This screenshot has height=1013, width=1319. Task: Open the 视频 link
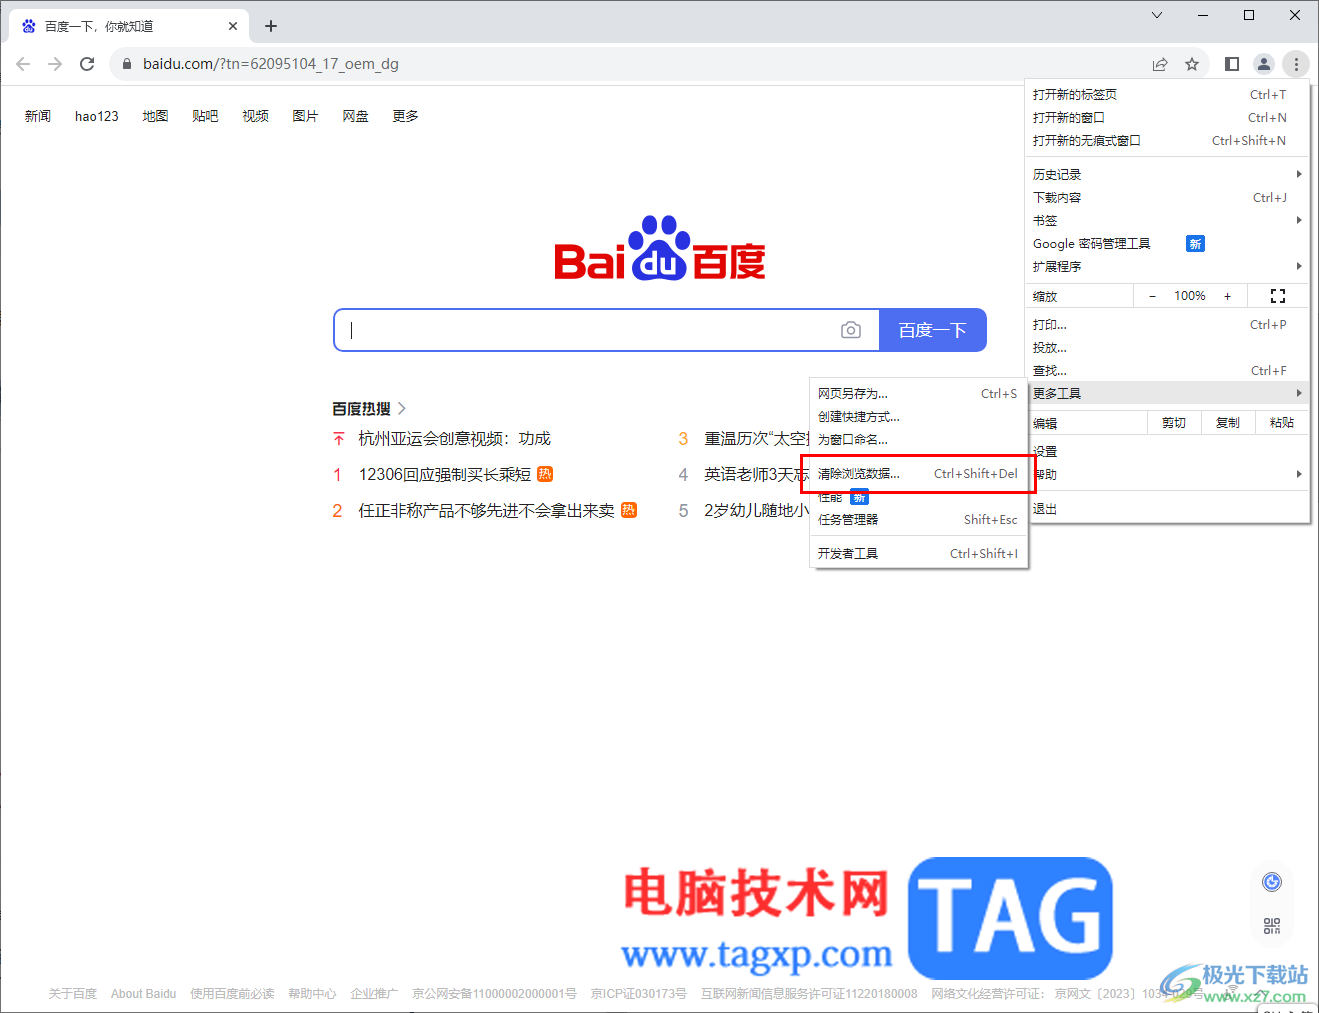pos(255,116)
